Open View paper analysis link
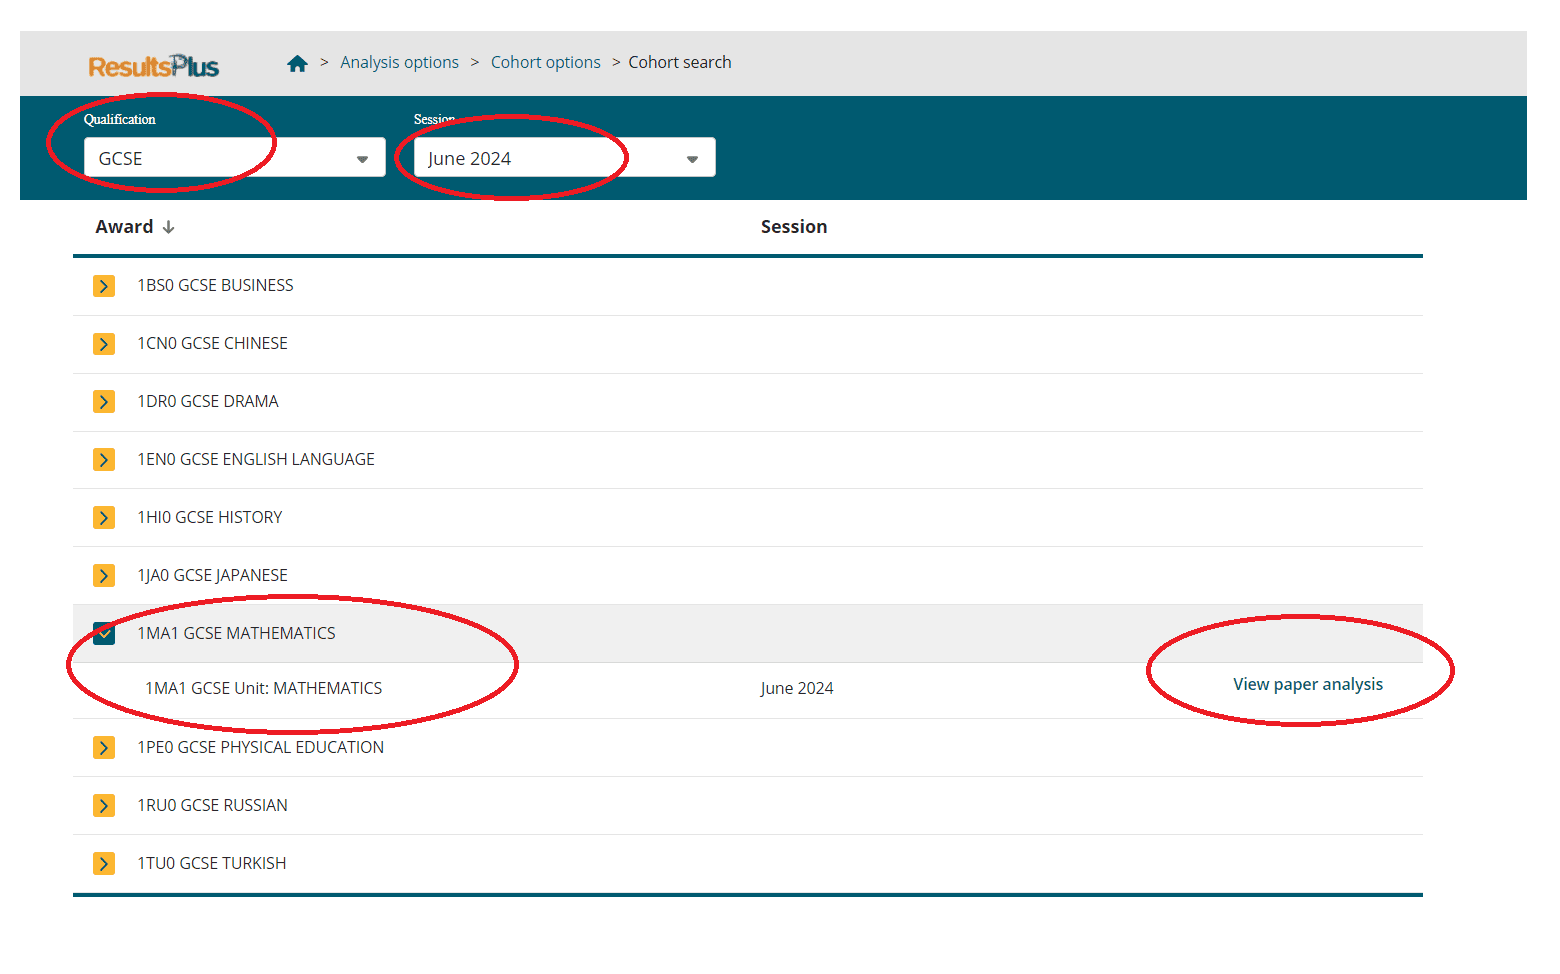This screenshot has width=1560, height=974. [x=1308, y=684]
